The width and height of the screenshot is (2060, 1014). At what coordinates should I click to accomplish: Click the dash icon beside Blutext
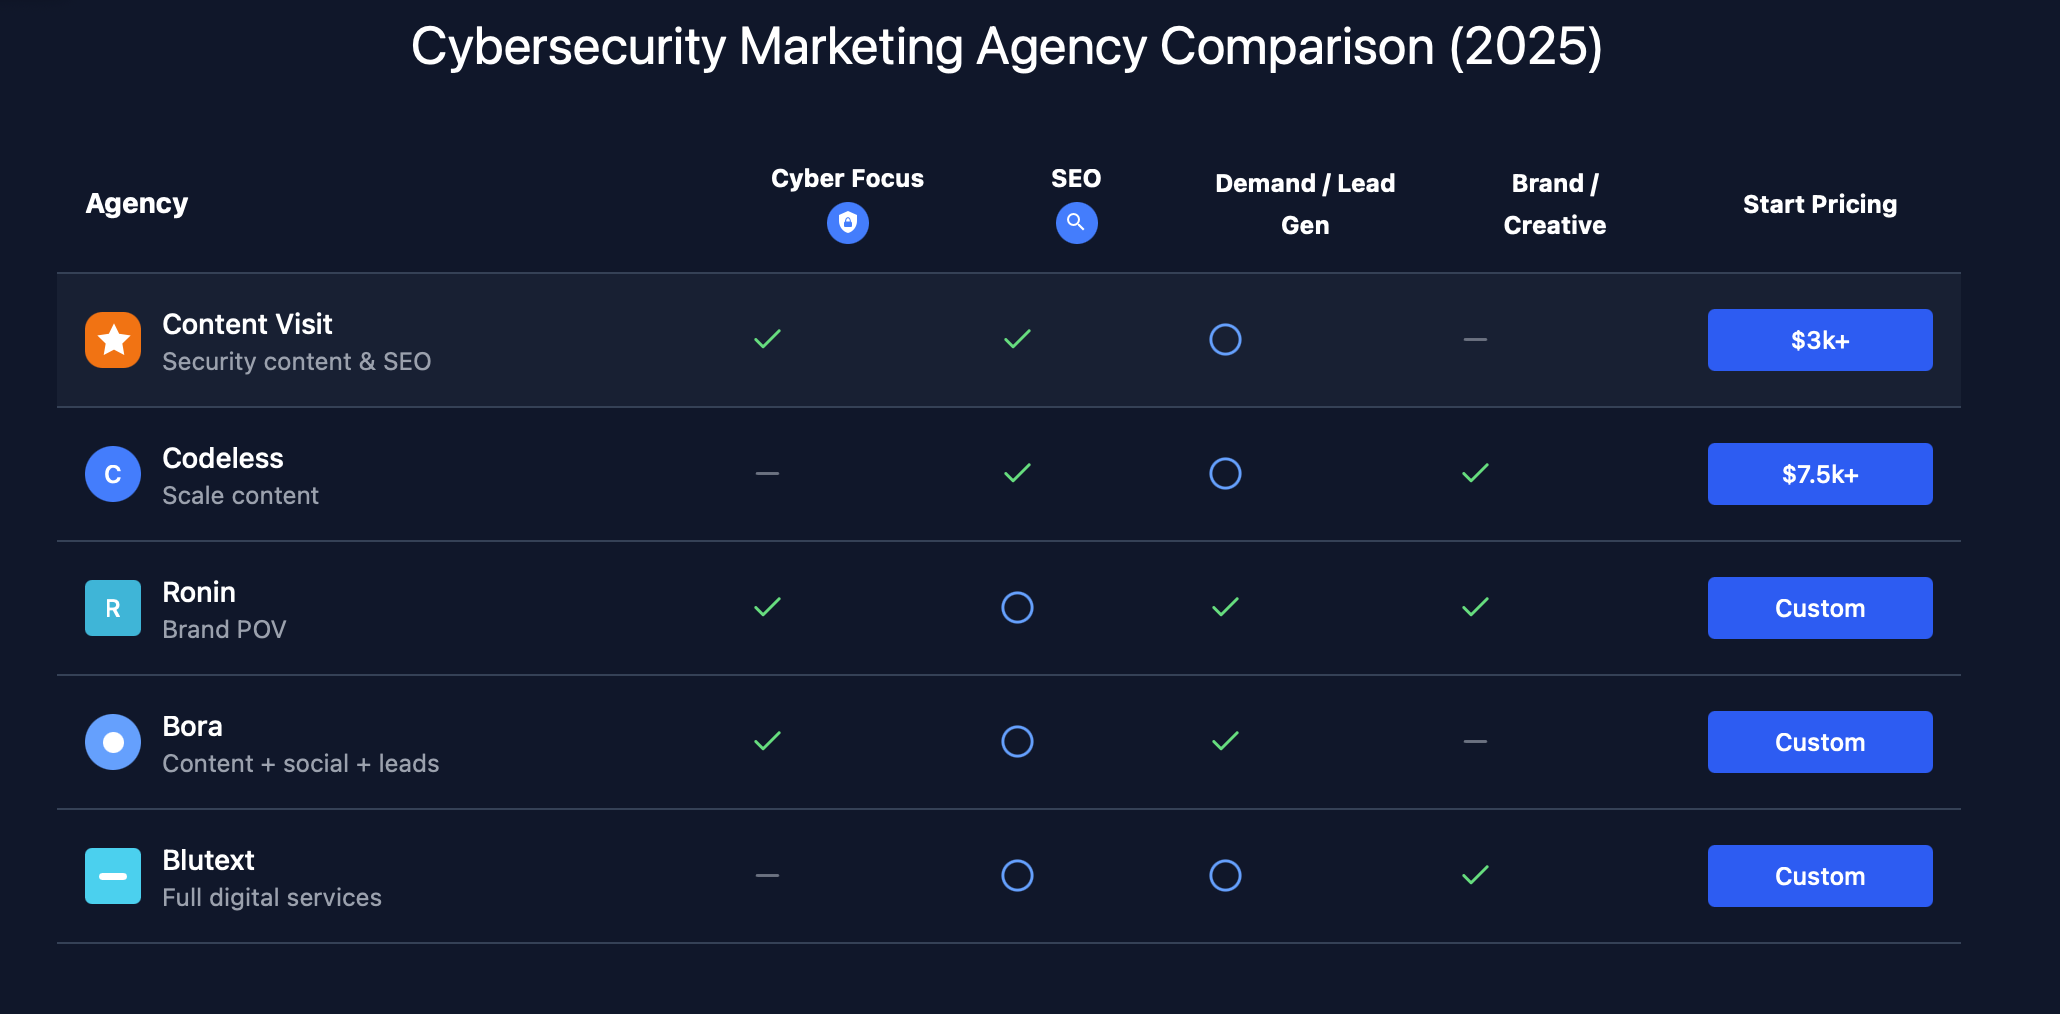coord(113,876)
